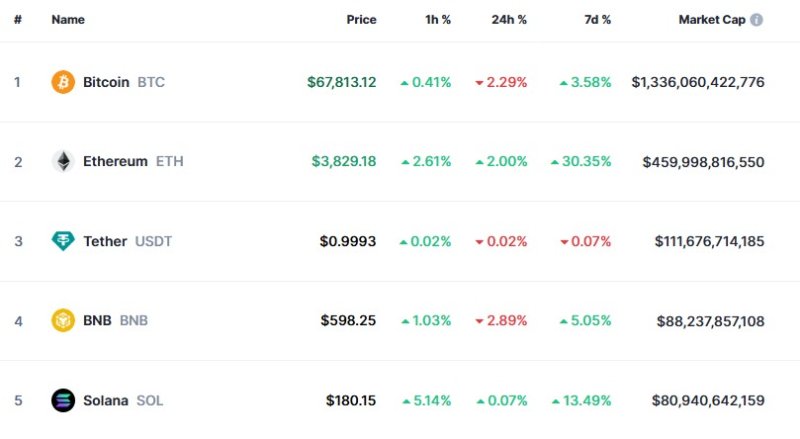The width and height of the screenshot is (800, 439).
Task: Click Ethereum's market cap value
Action: click(703, 161)
